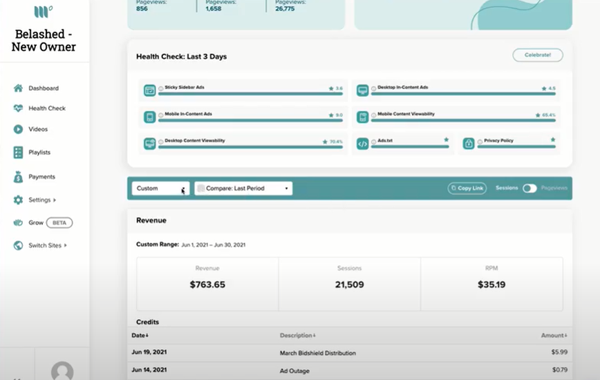Screen dimensions: 600x380
Task: Click the Ads.txt code icon
Action: click(x=362, y=144)
